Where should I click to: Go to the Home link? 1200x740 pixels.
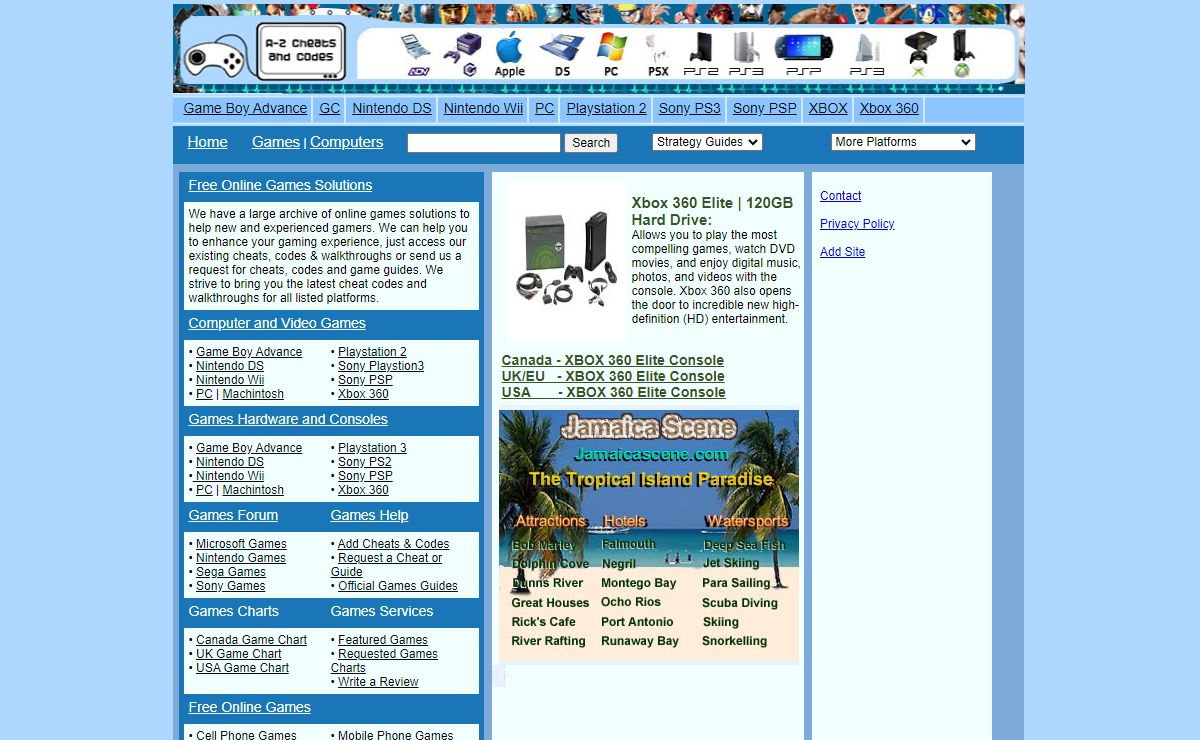[207, 142]
